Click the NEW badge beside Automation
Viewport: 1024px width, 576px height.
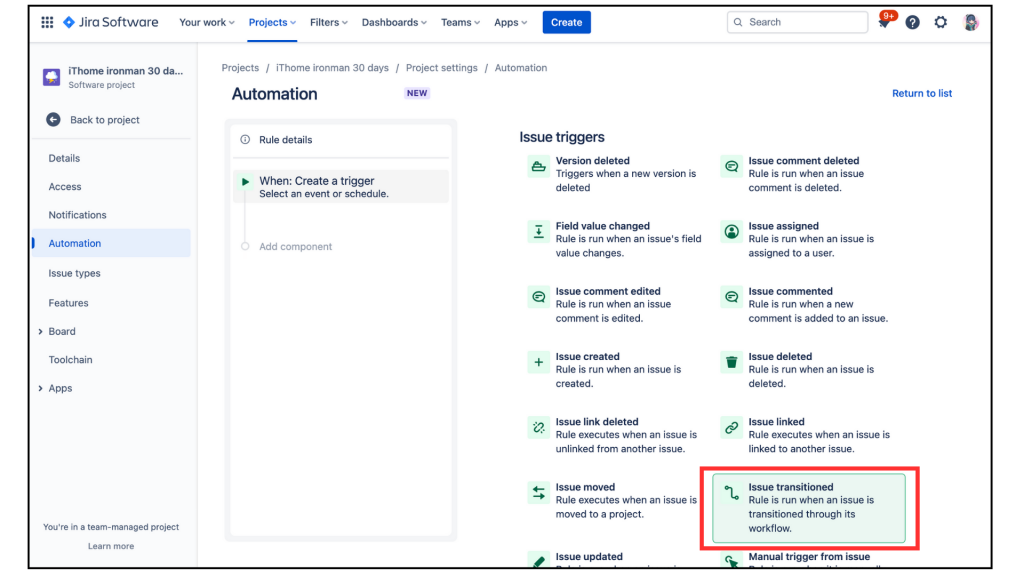coord(417,93)
